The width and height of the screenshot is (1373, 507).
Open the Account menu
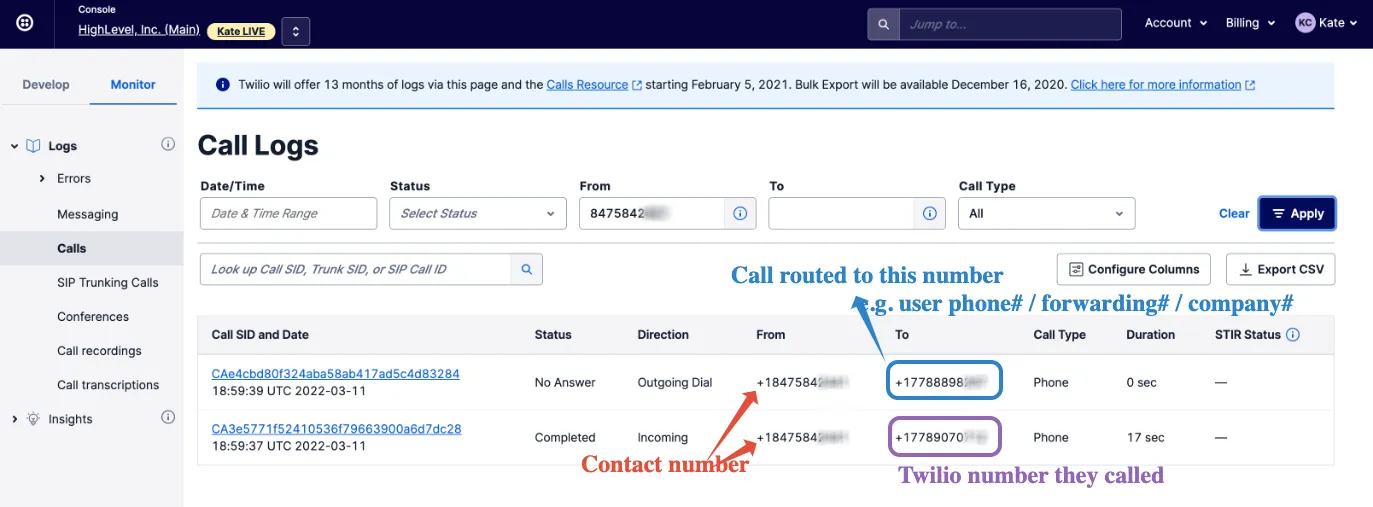pos(1176,23)
